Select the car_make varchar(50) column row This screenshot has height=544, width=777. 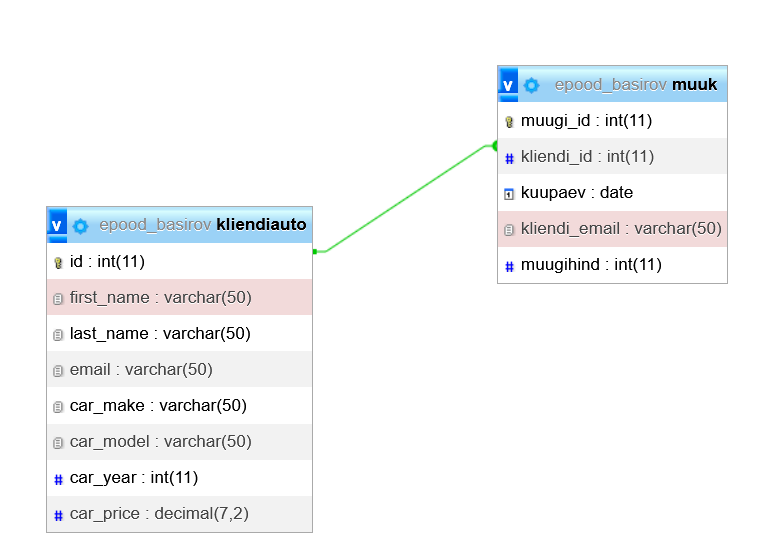pyautogui.click(x=158, y=406)
